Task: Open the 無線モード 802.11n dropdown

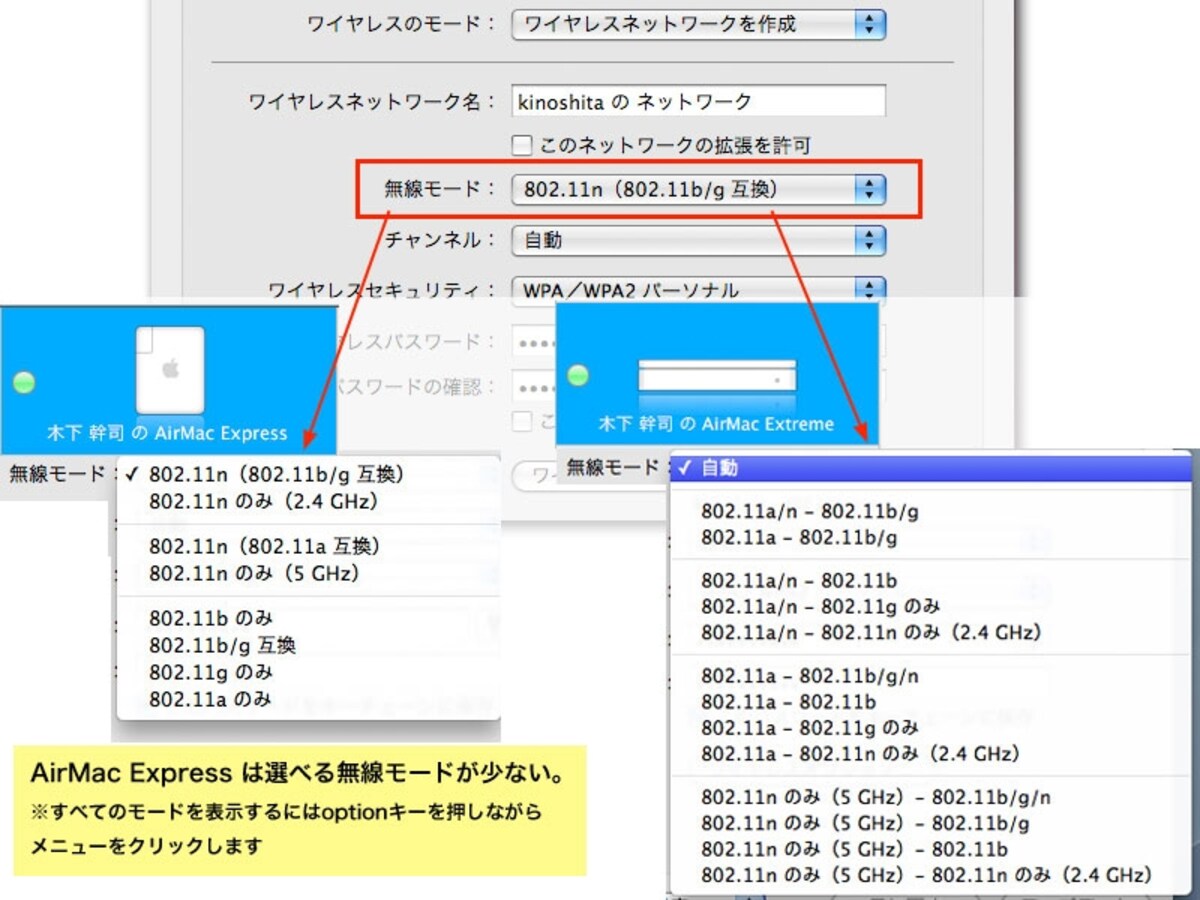Action: click(x=698, y=189)
